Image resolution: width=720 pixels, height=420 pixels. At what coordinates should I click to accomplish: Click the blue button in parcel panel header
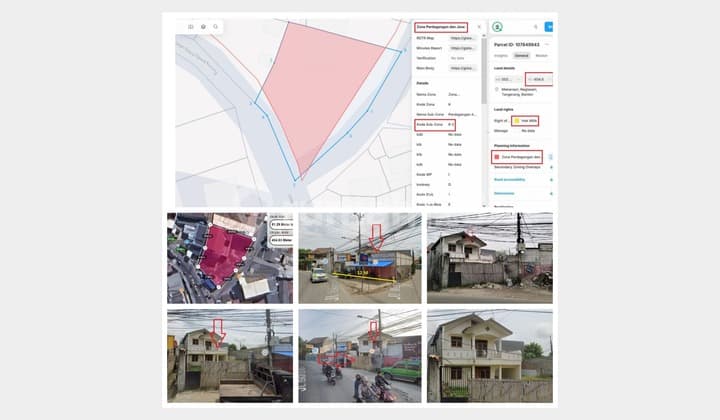548,27
